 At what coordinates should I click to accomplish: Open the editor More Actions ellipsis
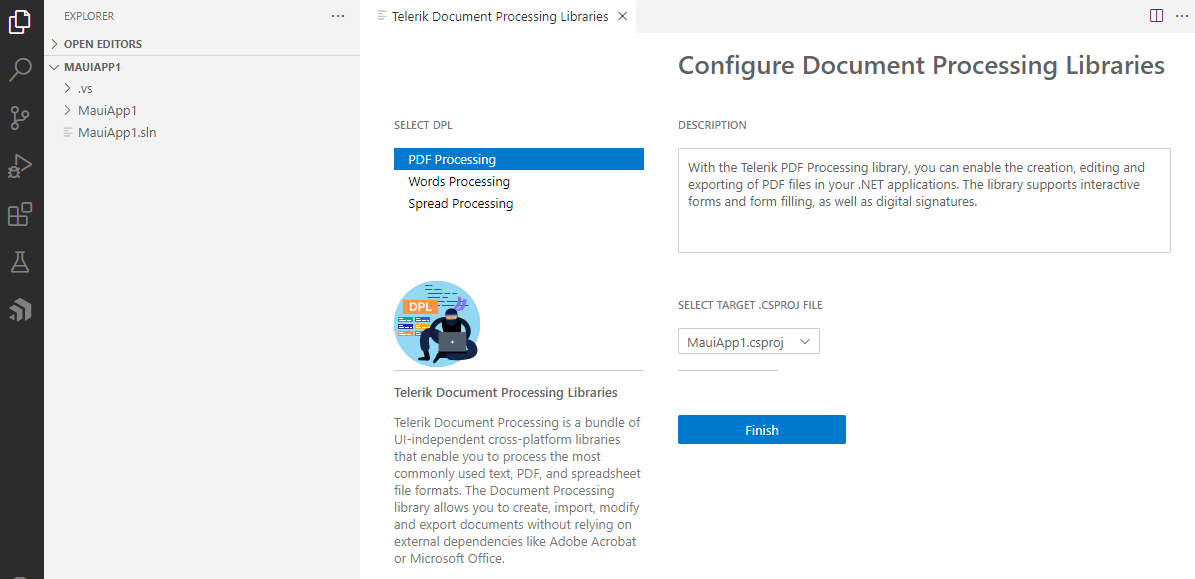pos(1182,16)
